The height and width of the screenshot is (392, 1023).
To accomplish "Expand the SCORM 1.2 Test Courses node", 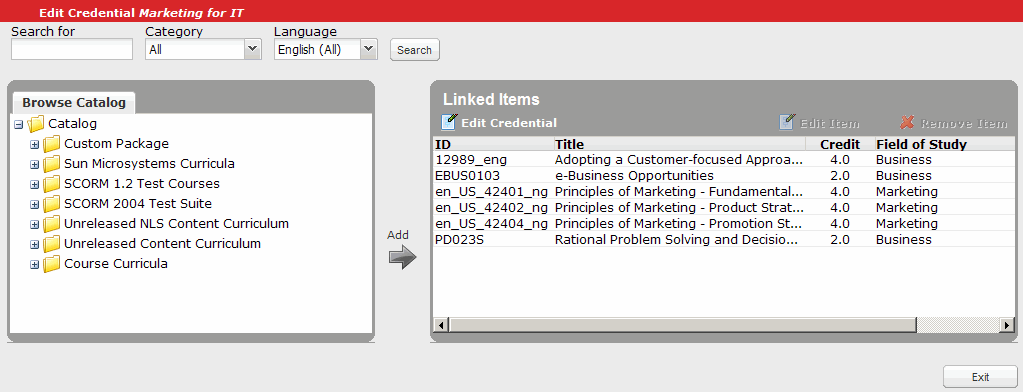I will pyautogui.click(x=35, y=185).
